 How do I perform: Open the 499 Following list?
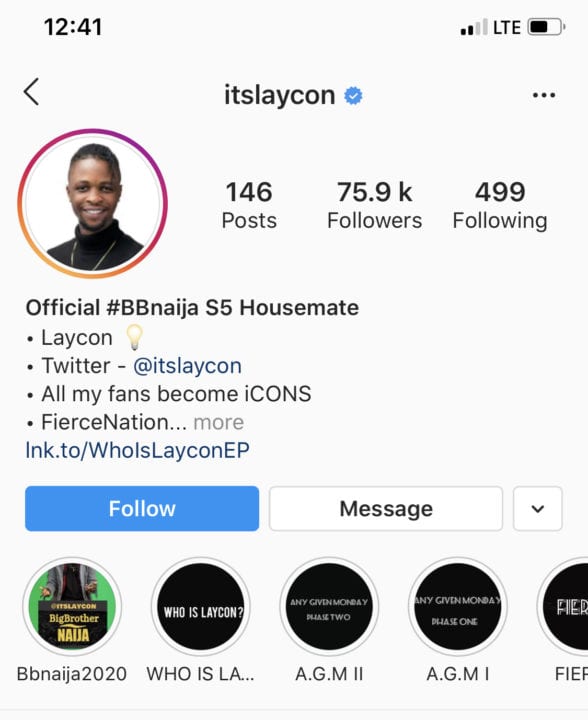coord(500,205)
